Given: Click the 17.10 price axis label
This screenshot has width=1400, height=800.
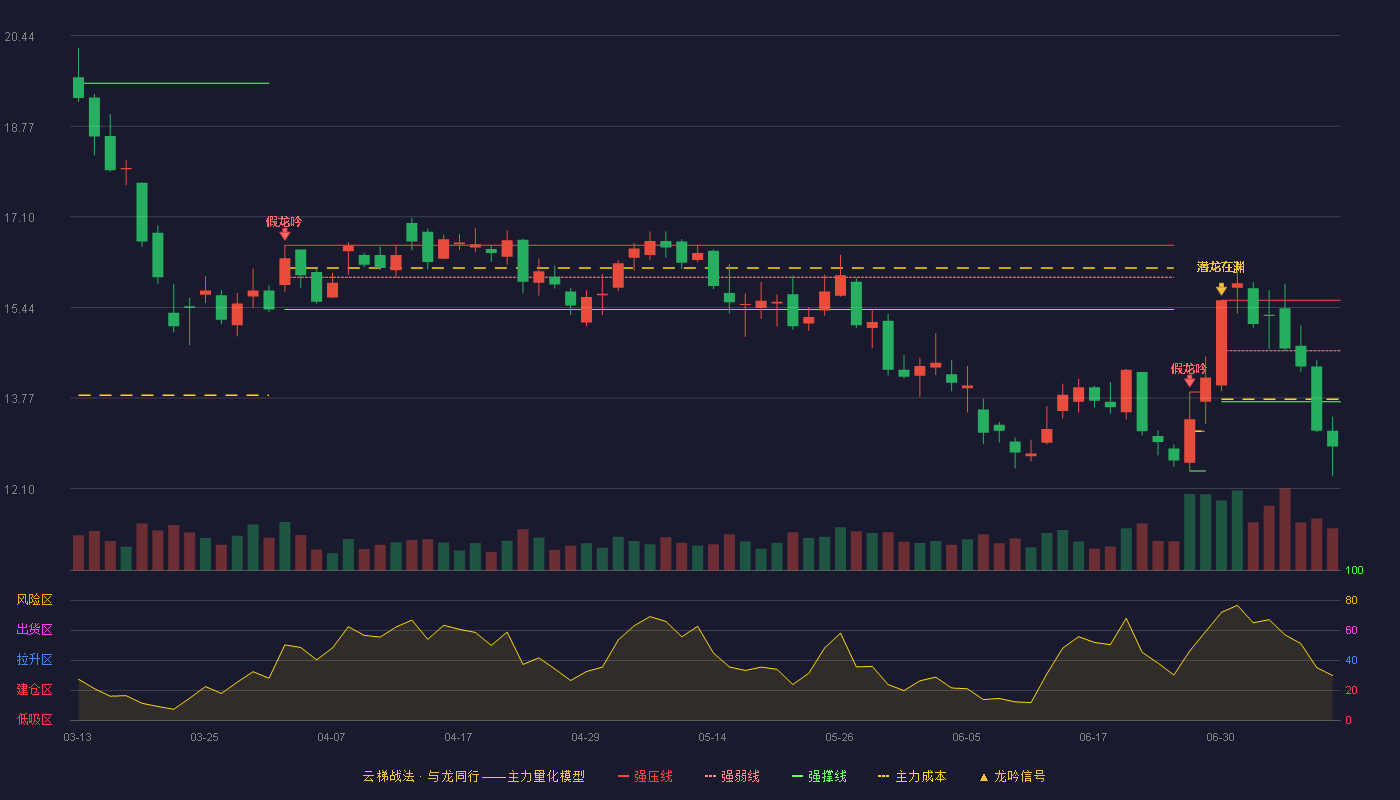Looking at the screenshot, I should click(x=19, y=218).
